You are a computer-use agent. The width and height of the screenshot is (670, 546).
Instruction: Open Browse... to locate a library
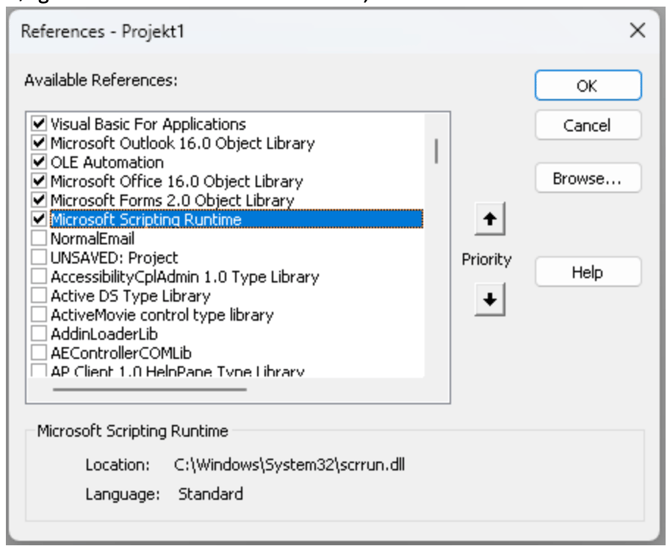pyautogui.click(x=586, y=179)
